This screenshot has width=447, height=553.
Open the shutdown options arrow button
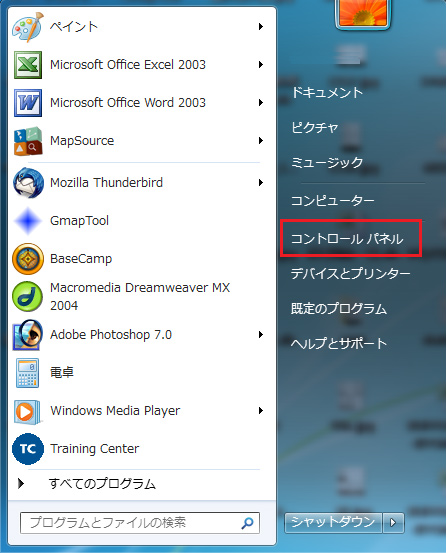[x=393, y=522]
